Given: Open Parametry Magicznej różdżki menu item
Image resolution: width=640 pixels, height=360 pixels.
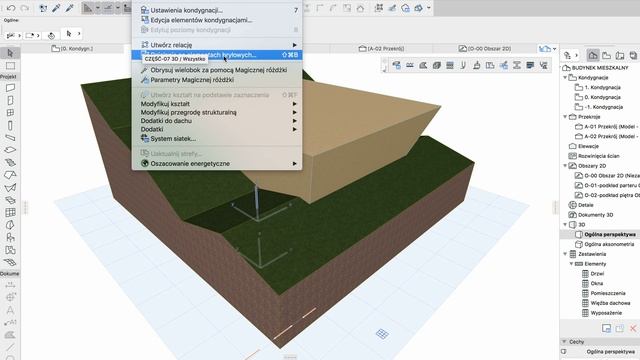Looking at the screenshot, I should click(217, 80).
